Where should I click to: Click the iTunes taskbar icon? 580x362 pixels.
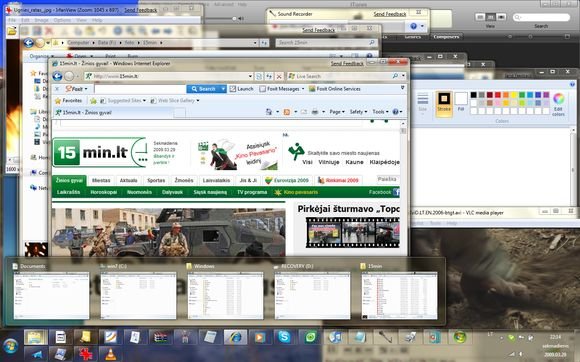click(335, 337)
